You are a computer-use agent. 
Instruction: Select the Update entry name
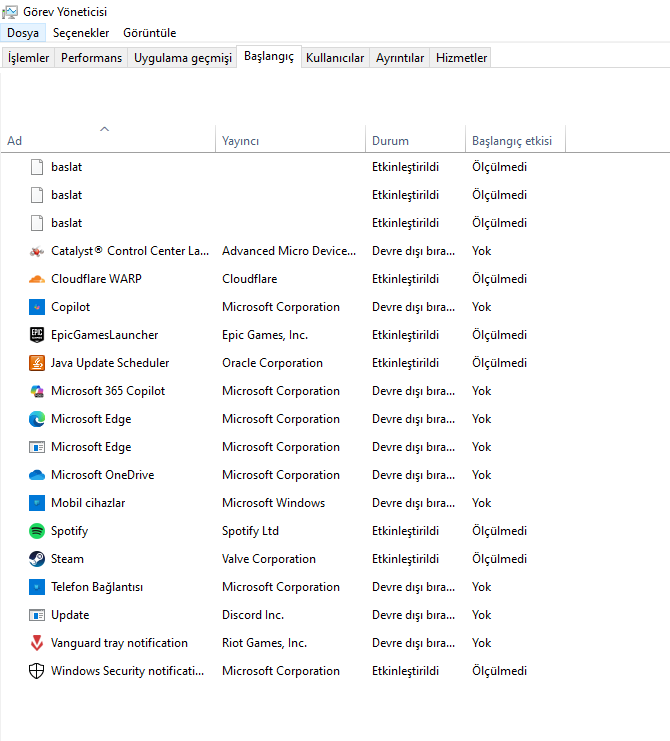pyautogui.click(x=70, y=615)
